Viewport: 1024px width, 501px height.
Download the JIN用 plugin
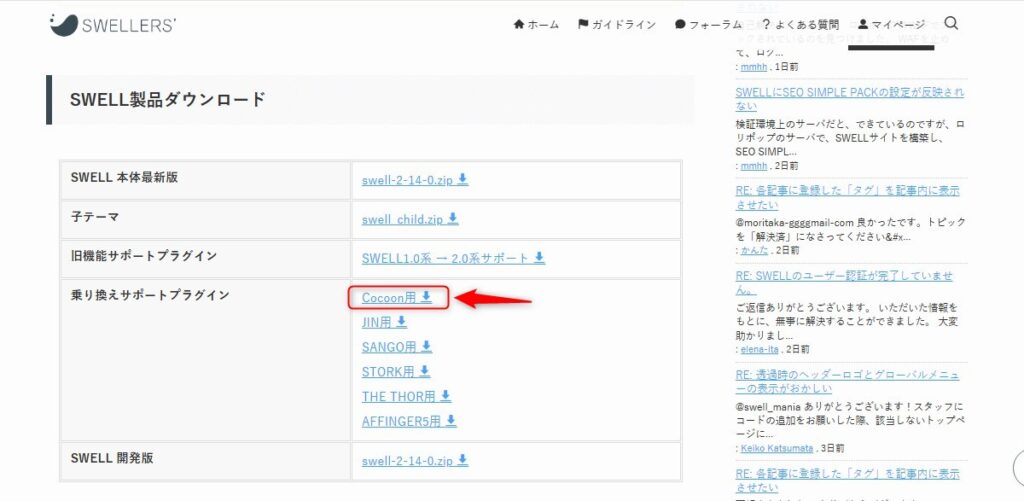(384, 322)
